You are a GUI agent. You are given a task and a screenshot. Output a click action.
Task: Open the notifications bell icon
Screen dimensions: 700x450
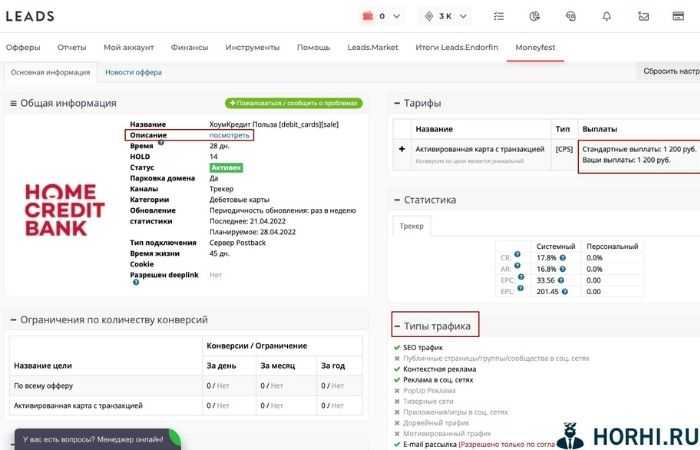click(606, 16)
